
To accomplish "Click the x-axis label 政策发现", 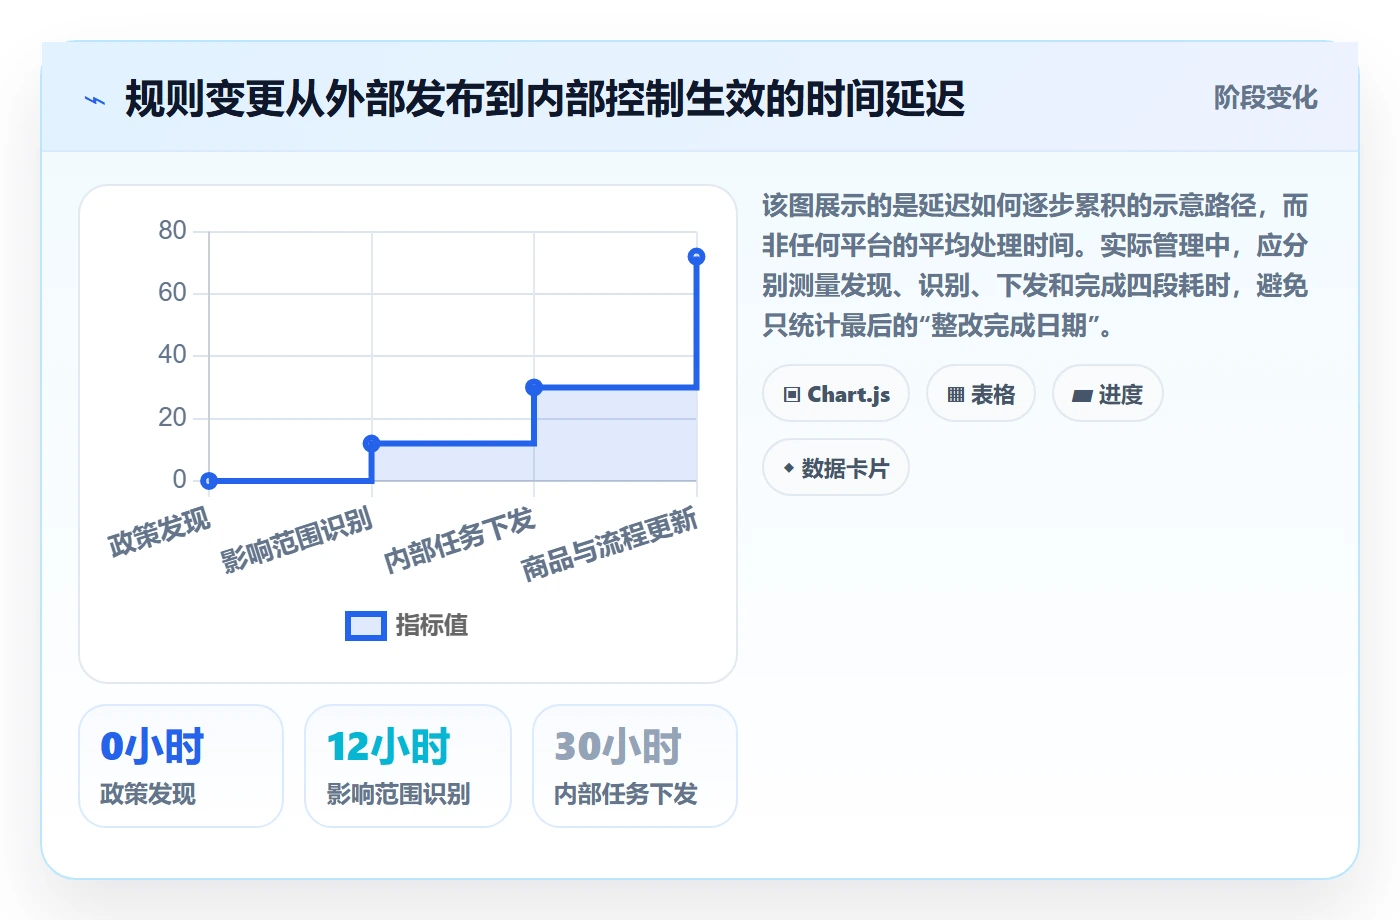I will tap(160, 531).
